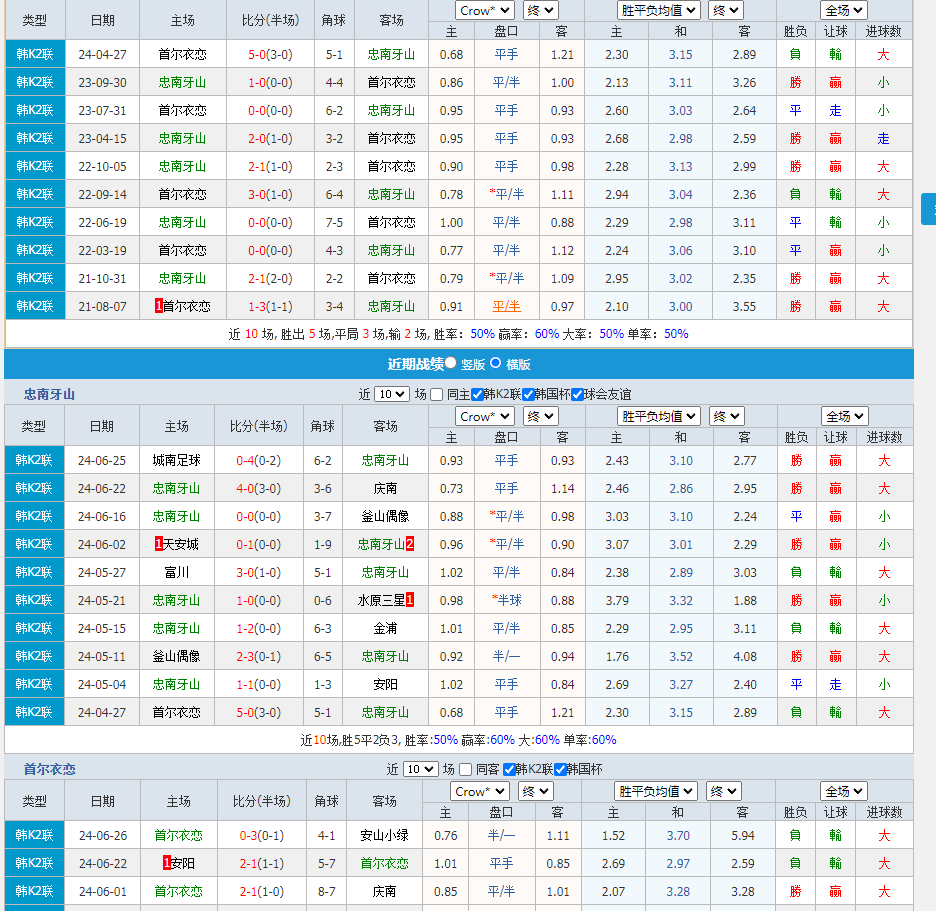Click the blue side tab on right edge

(x=930, y=210)
